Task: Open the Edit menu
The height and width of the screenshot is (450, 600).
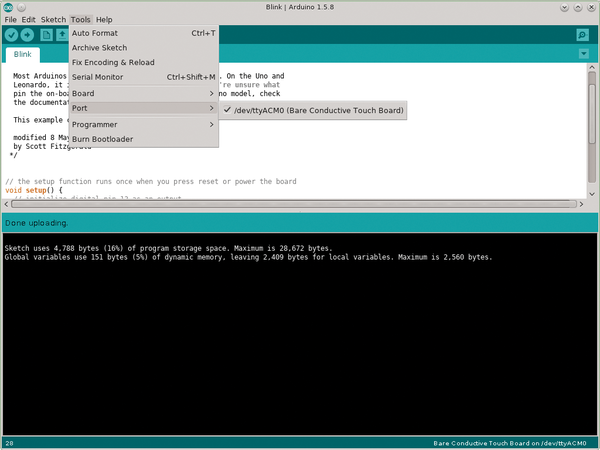Action: click(28, 20)
